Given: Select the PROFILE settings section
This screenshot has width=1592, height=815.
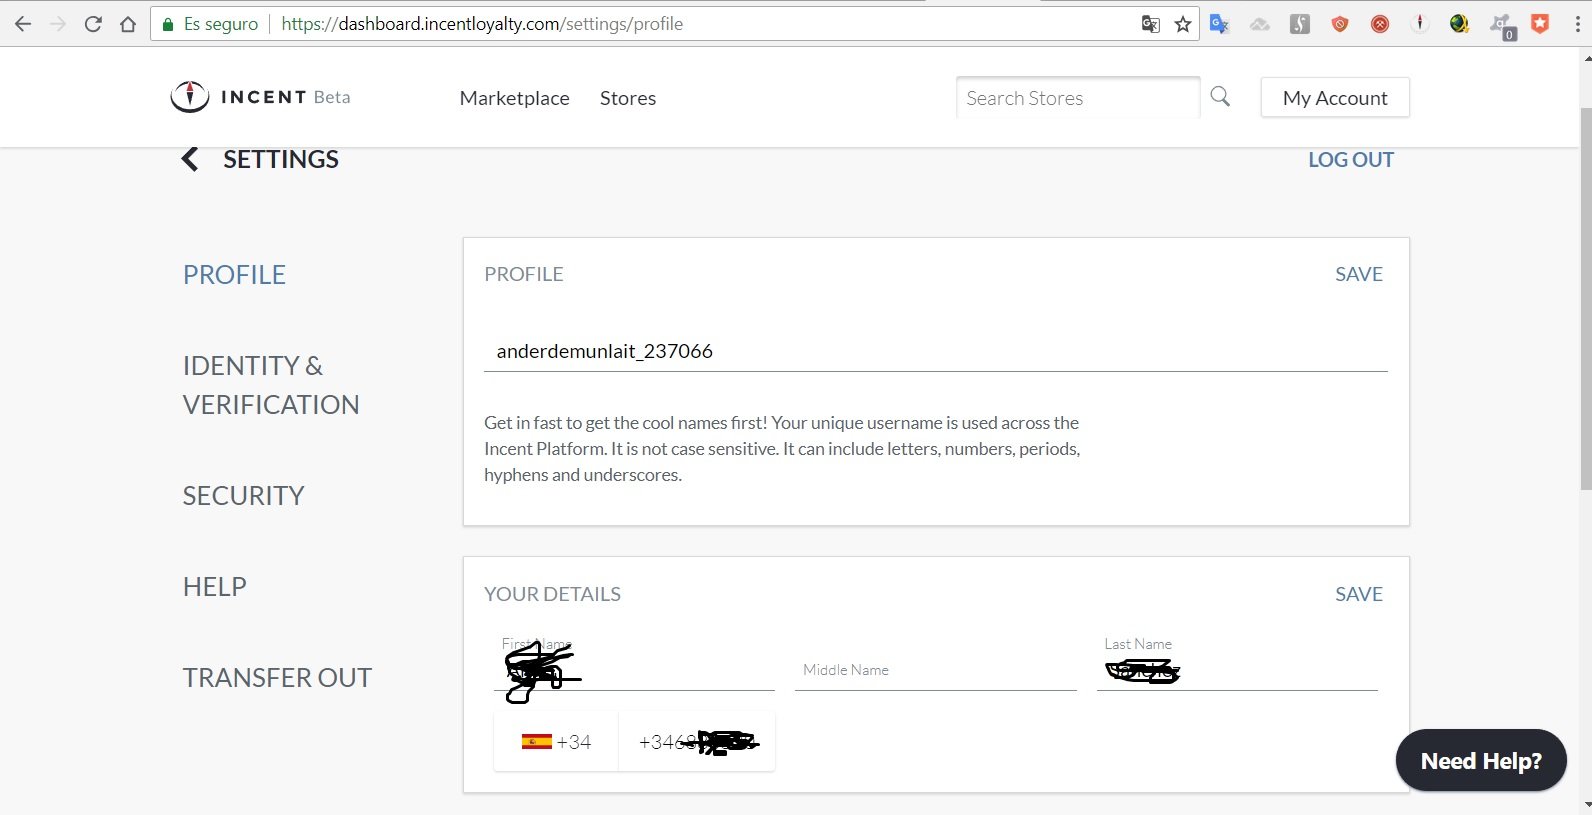Looking at the screenshot, I should click(234, 275).
